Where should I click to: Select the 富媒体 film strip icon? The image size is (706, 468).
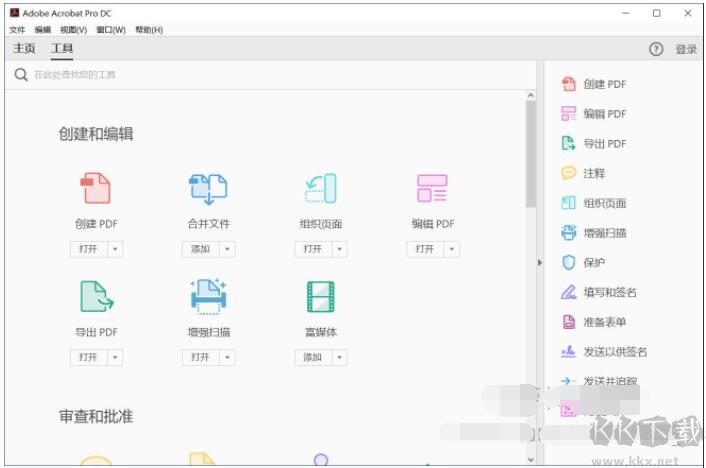(321, 296)
